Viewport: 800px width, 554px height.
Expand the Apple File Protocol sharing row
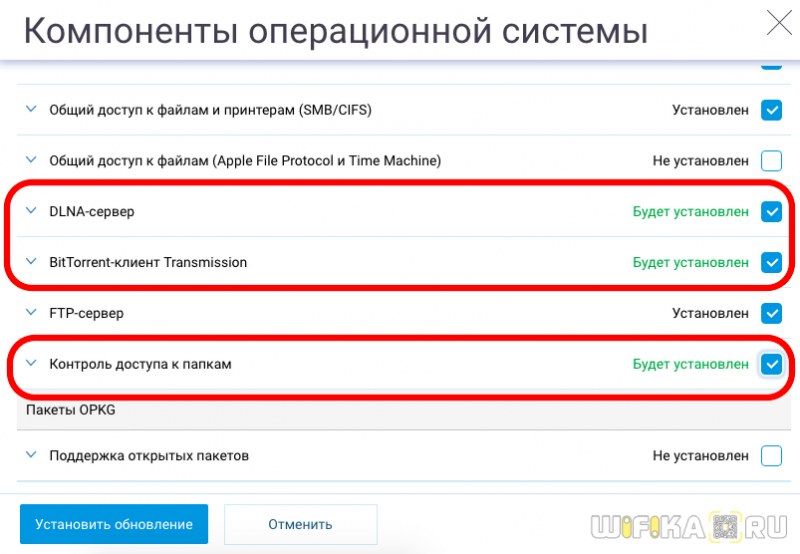(x=31, y=160)
